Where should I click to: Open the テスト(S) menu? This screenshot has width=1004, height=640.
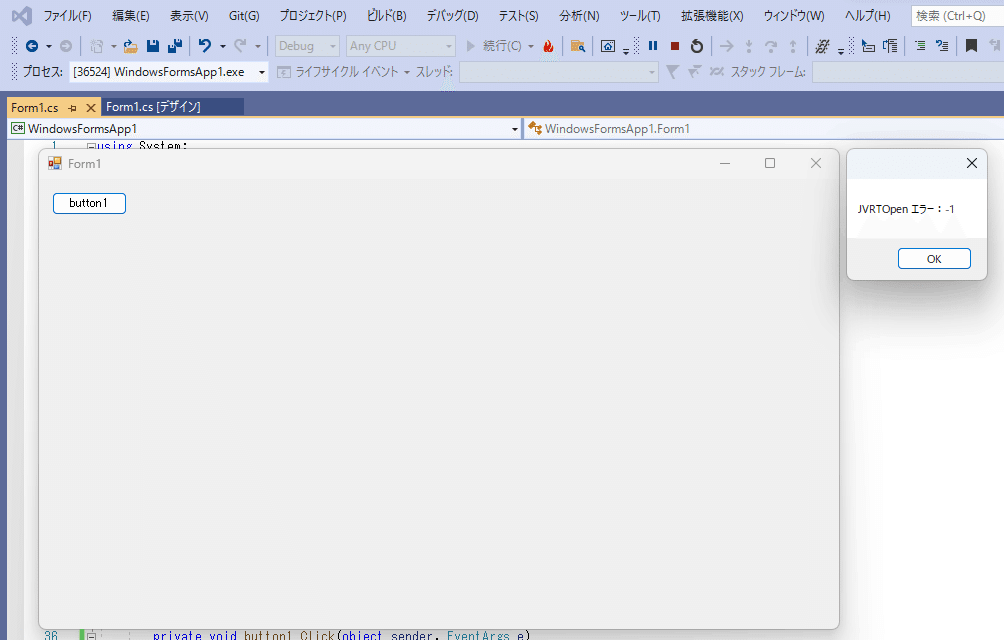click(518, 16)
